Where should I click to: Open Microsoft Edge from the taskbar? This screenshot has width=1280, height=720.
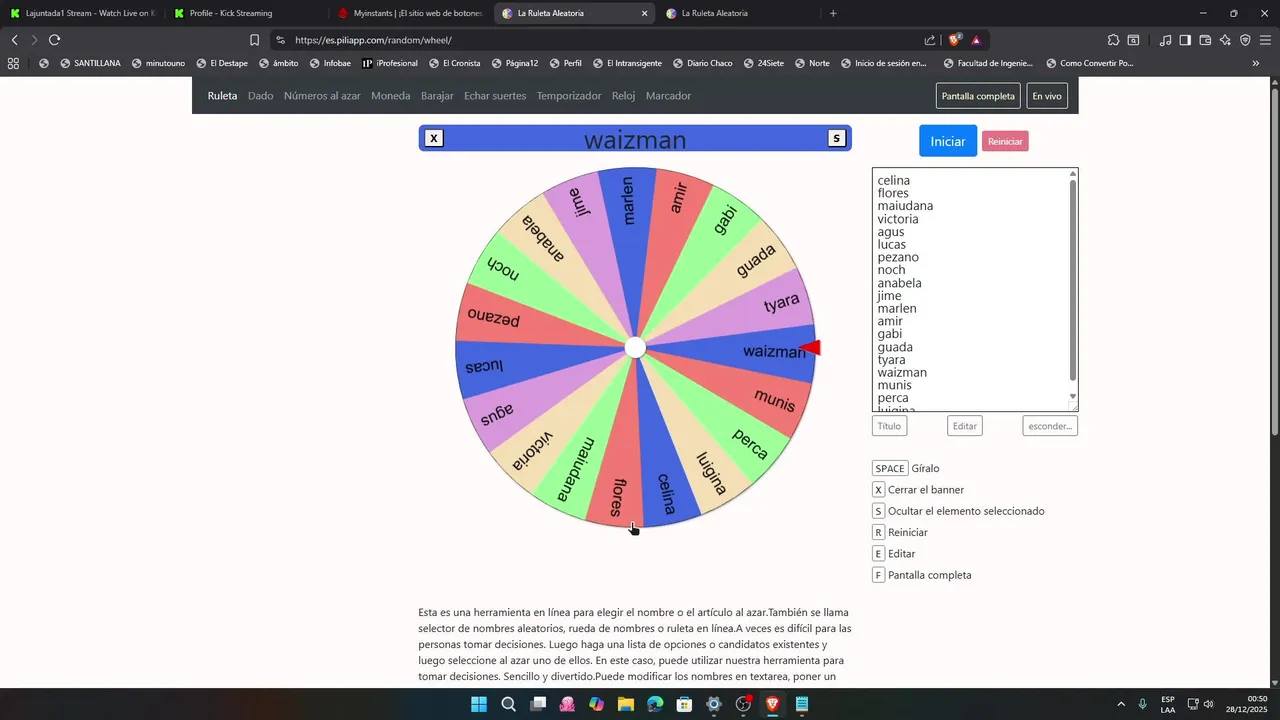[x=655, y=704]
